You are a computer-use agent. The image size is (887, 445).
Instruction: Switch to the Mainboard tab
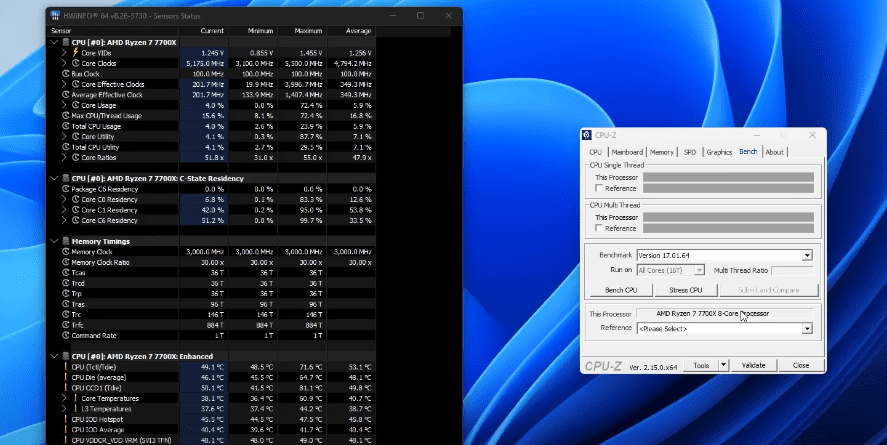627,152
